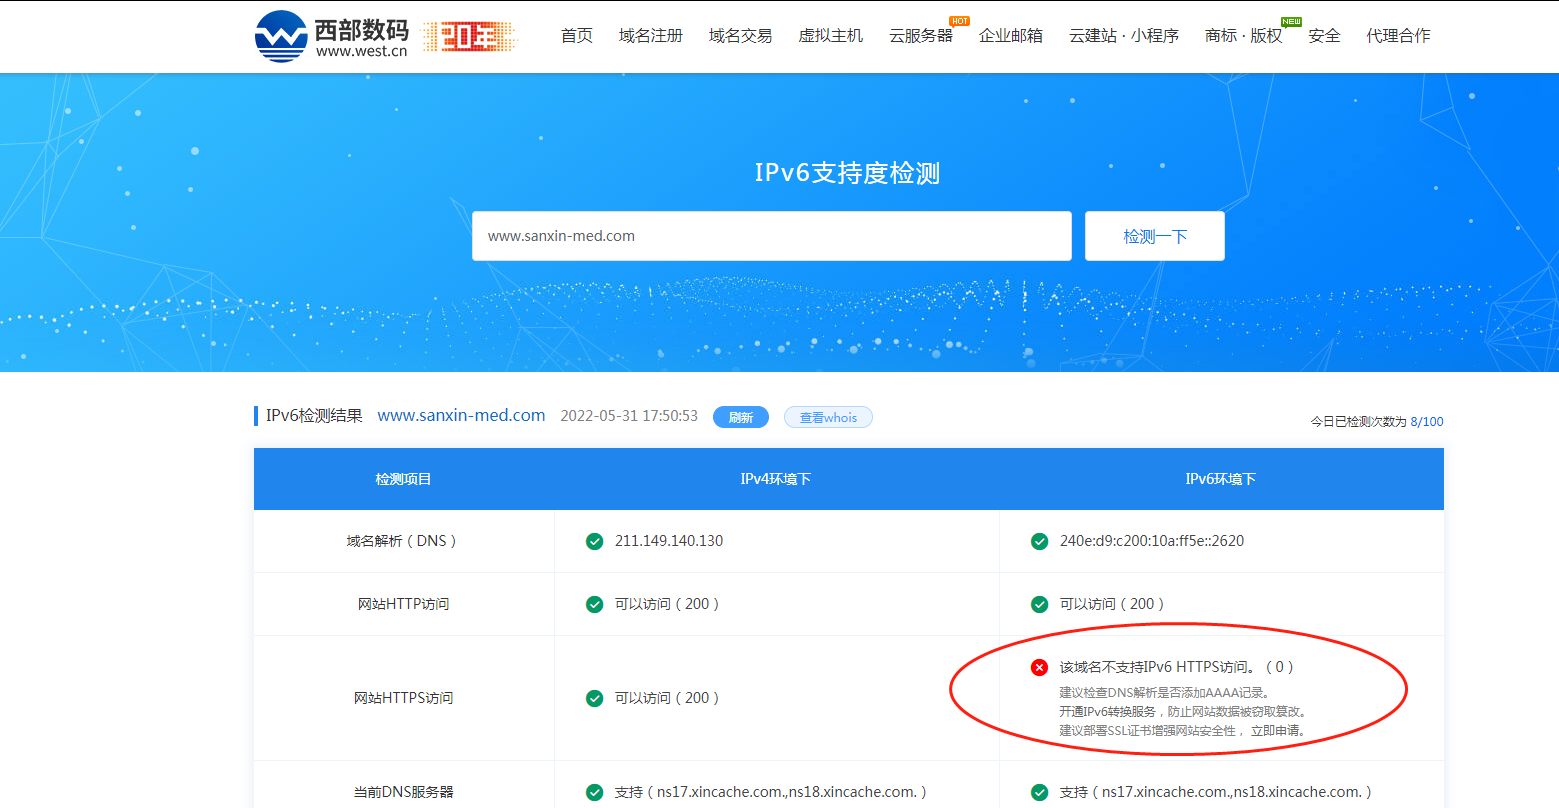The height and width of the screenshot is (808, 1559).
Task: Click the green check beside ns17.xincache.com support
Action: tap(594, 790)
